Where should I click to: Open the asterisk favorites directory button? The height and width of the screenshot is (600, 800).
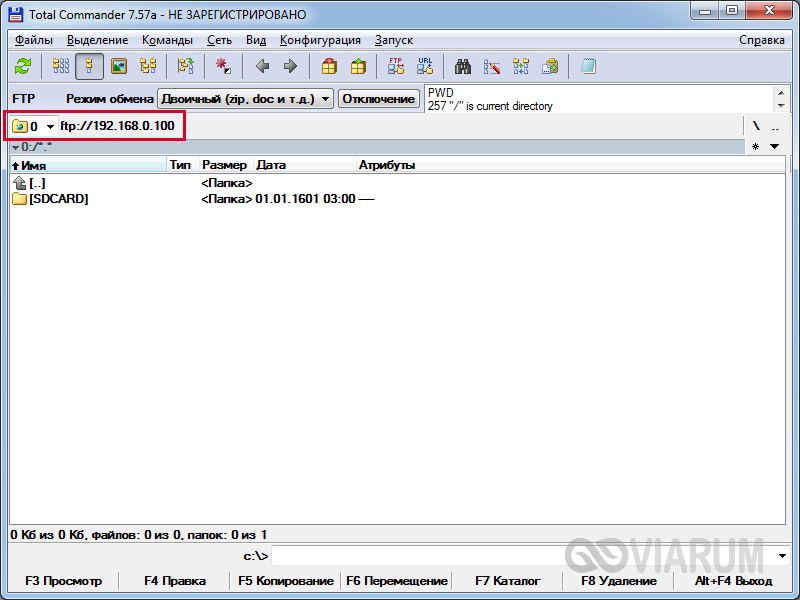pyautogui.click(x=755, y=147)
